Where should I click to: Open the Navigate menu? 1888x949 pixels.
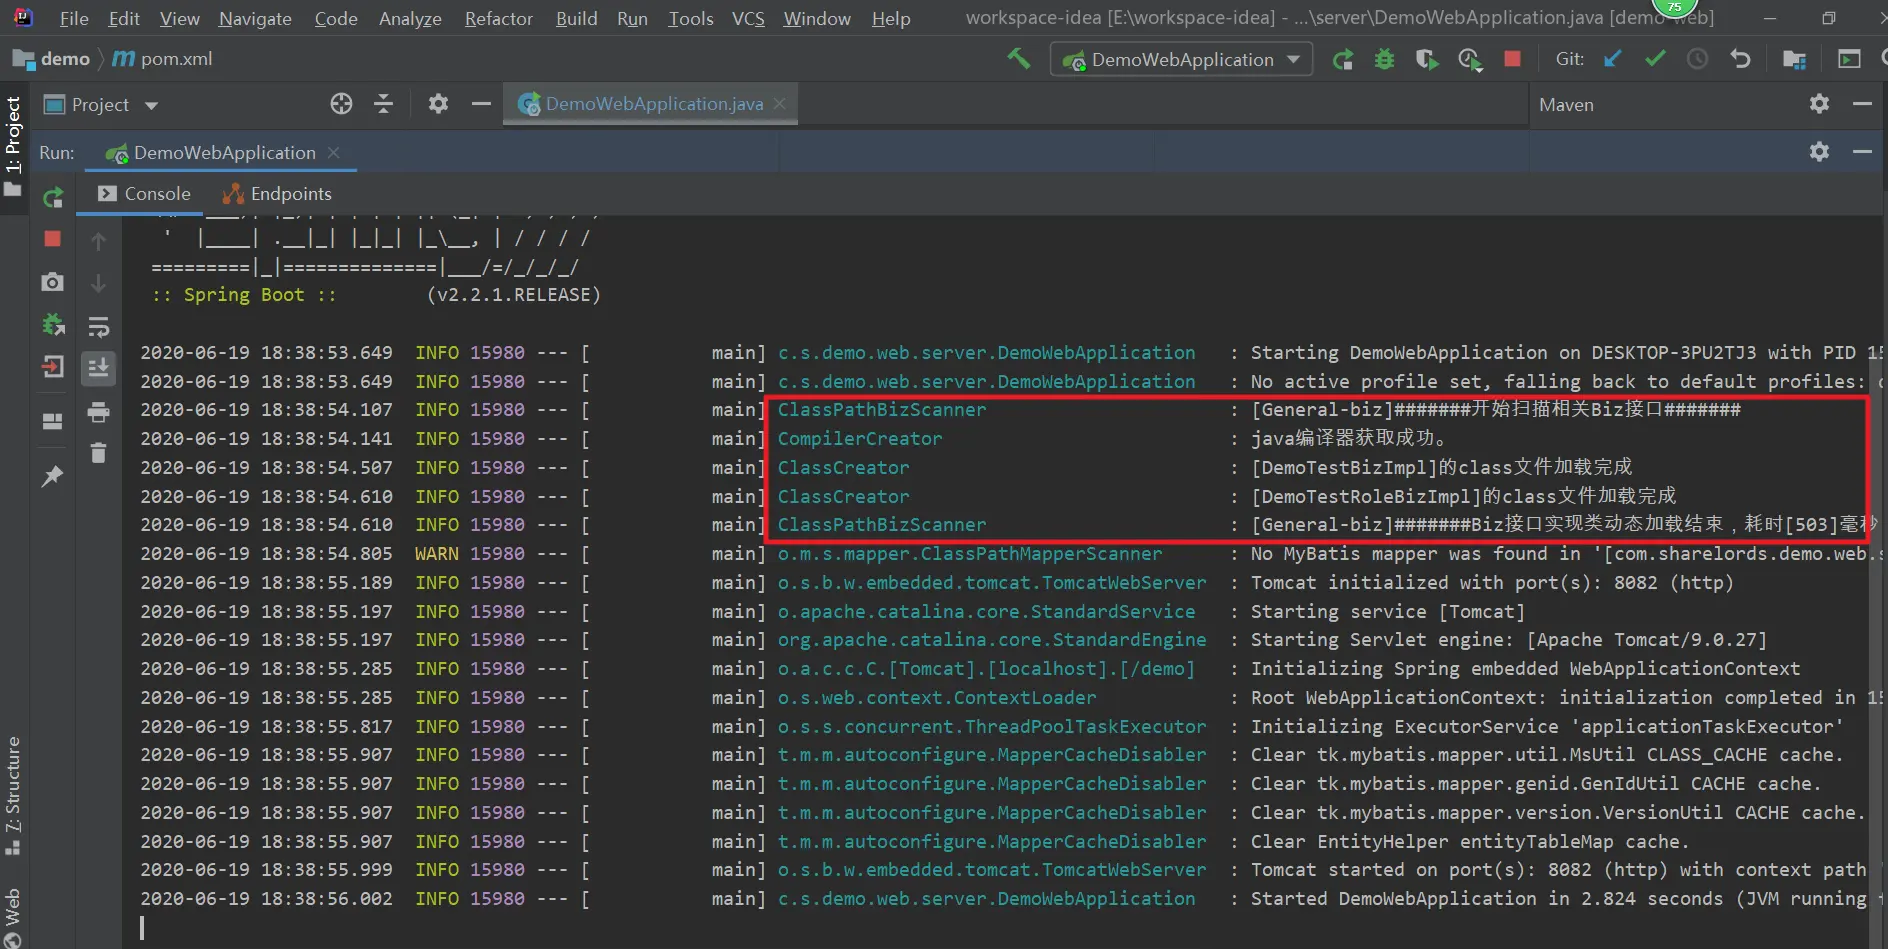[x=255, y=18]
